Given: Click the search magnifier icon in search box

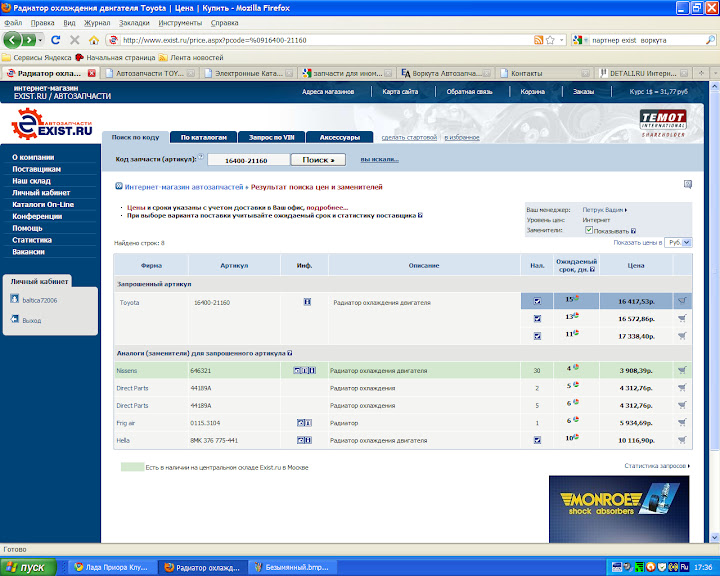Looking at the screenshot, I should pyautogui.click(x=710, y=40).
